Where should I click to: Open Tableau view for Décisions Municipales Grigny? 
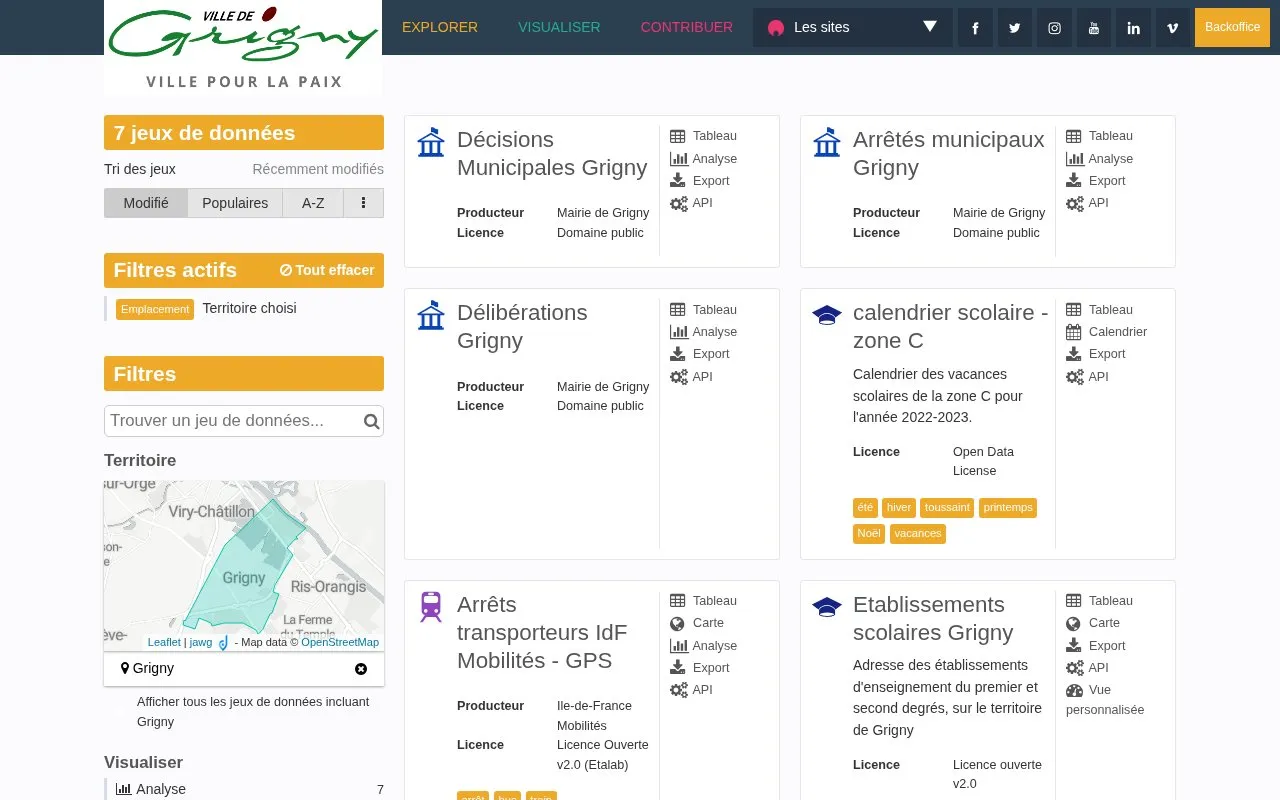click(x=703, y=136)
